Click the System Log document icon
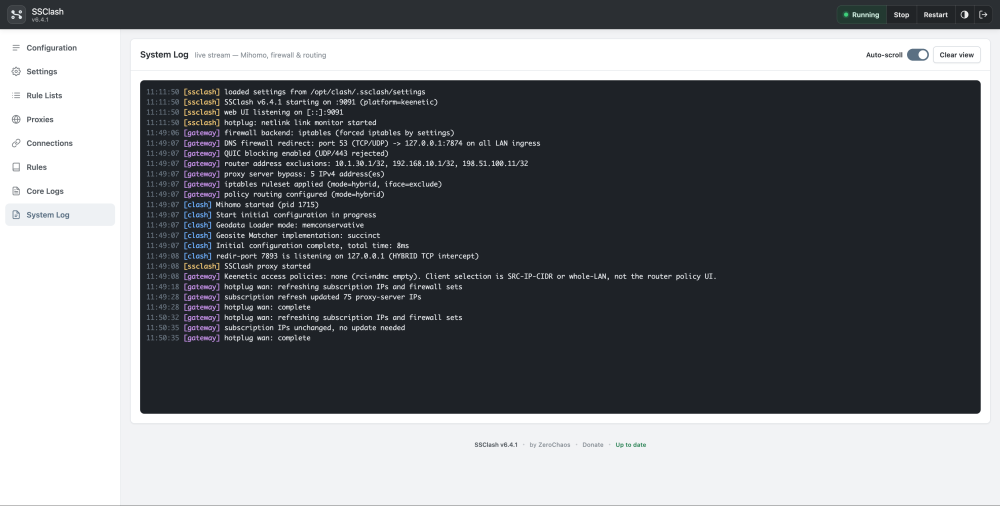 (x=16, y=215)
